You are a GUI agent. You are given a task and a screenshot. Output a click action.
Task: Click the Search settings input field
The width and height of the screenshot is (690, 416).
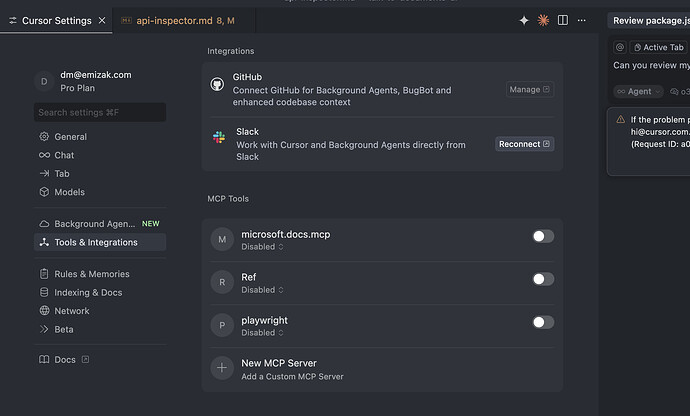pos(100,113)
